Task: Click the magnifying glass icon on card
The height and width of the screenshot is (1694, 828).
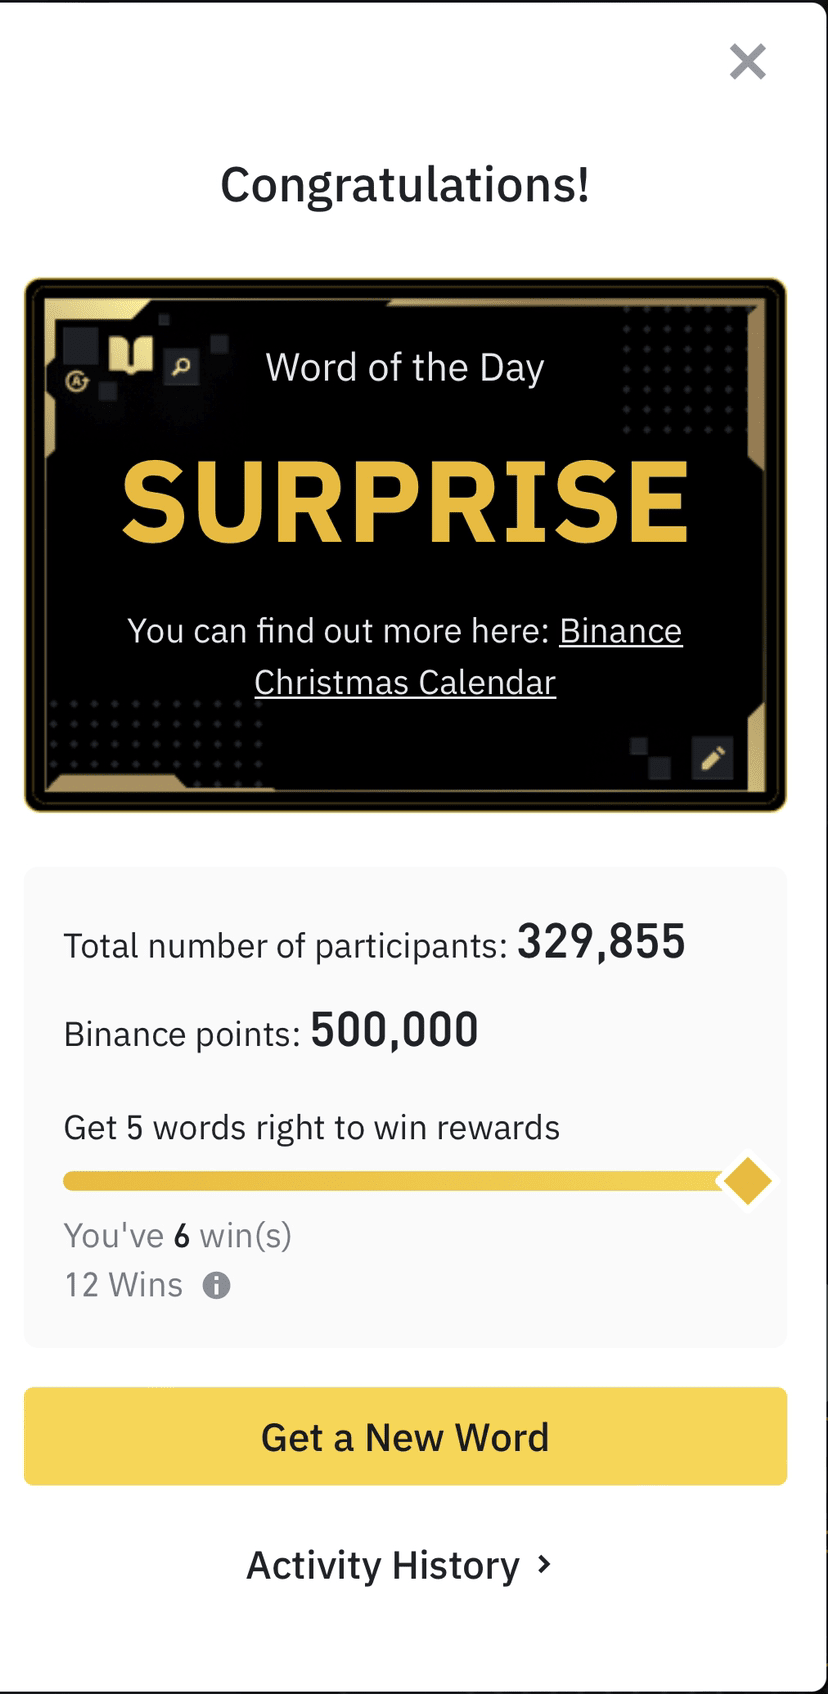Action: tap(181, 367)
